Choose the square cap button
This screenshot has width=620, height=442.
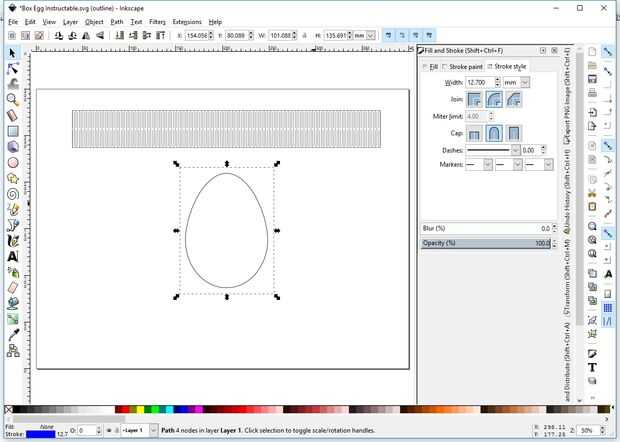tap(513, 133)
